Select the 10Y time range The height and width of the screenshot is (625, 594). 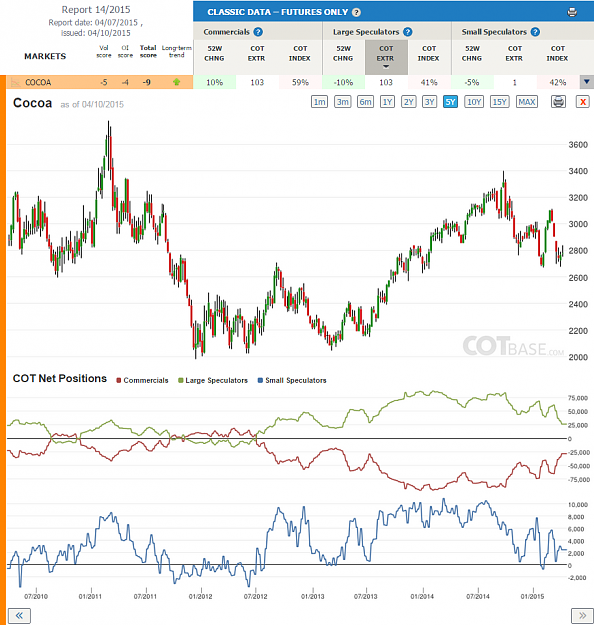(x=474, y=102)
